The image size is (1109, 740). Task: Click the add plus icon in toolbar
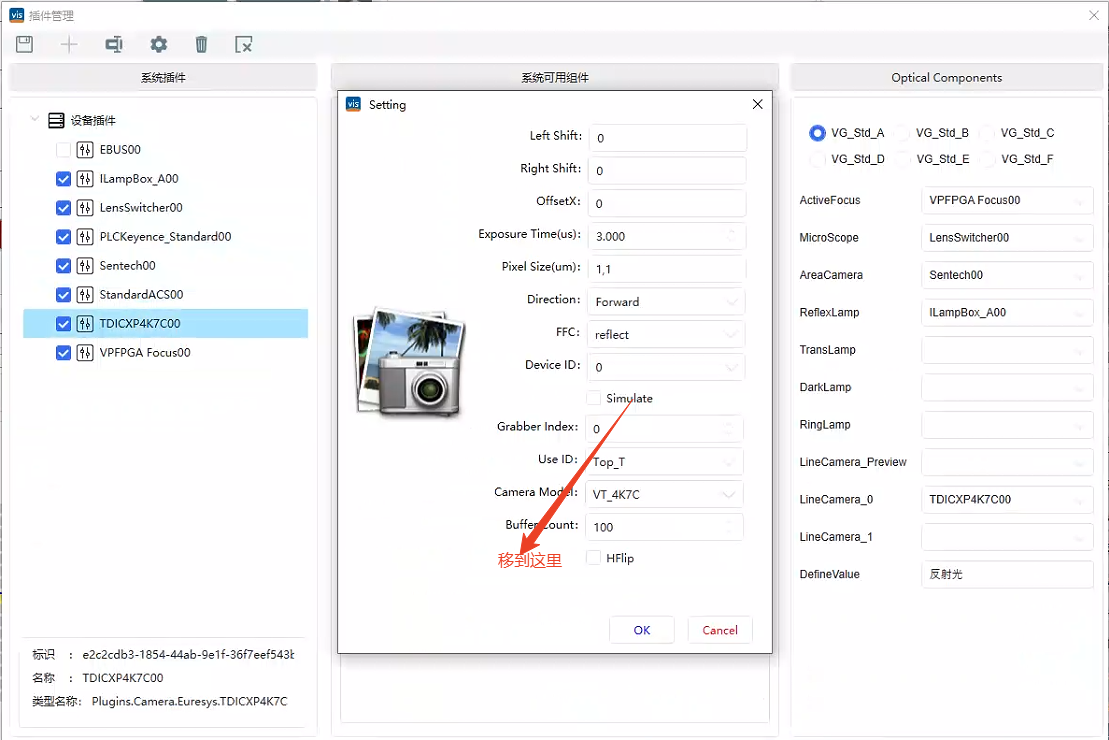(69, 44)
